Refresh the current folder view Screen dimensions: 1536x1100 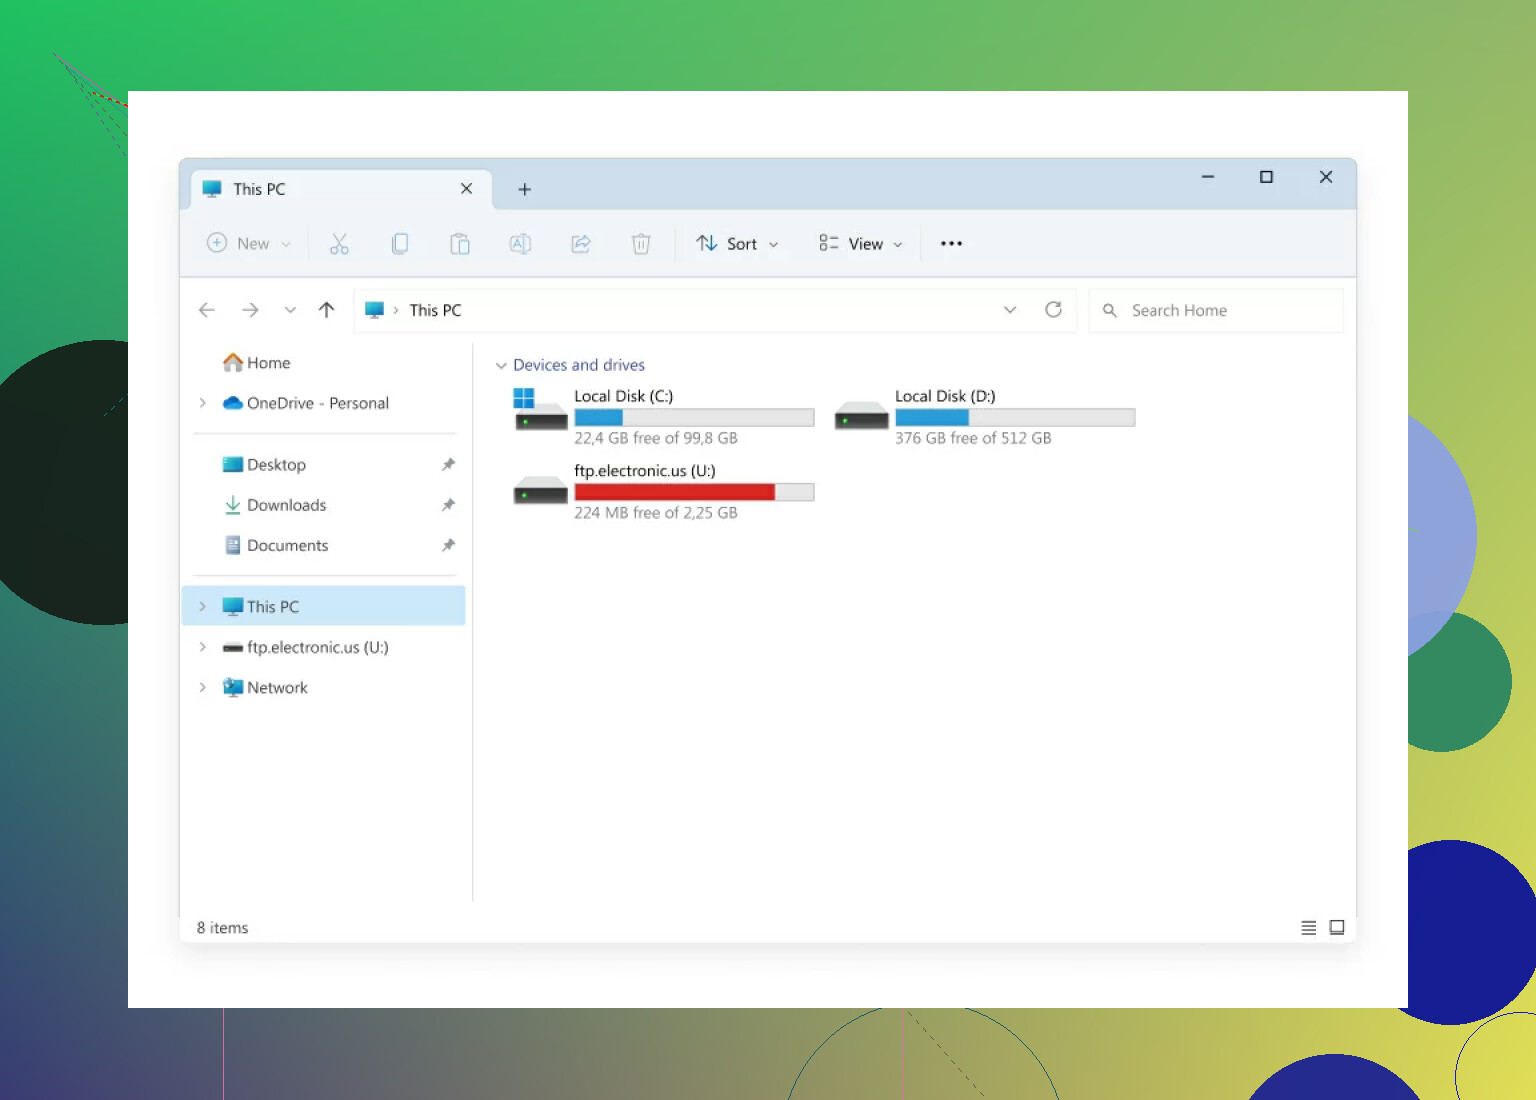point(1053,310)
